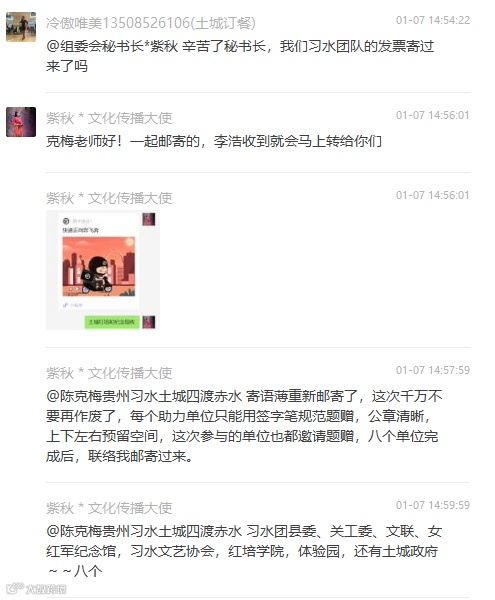Click the scooter courier illustration
Image resolution: width=495 pixels, height=600 pixels.
coord(99,267)
